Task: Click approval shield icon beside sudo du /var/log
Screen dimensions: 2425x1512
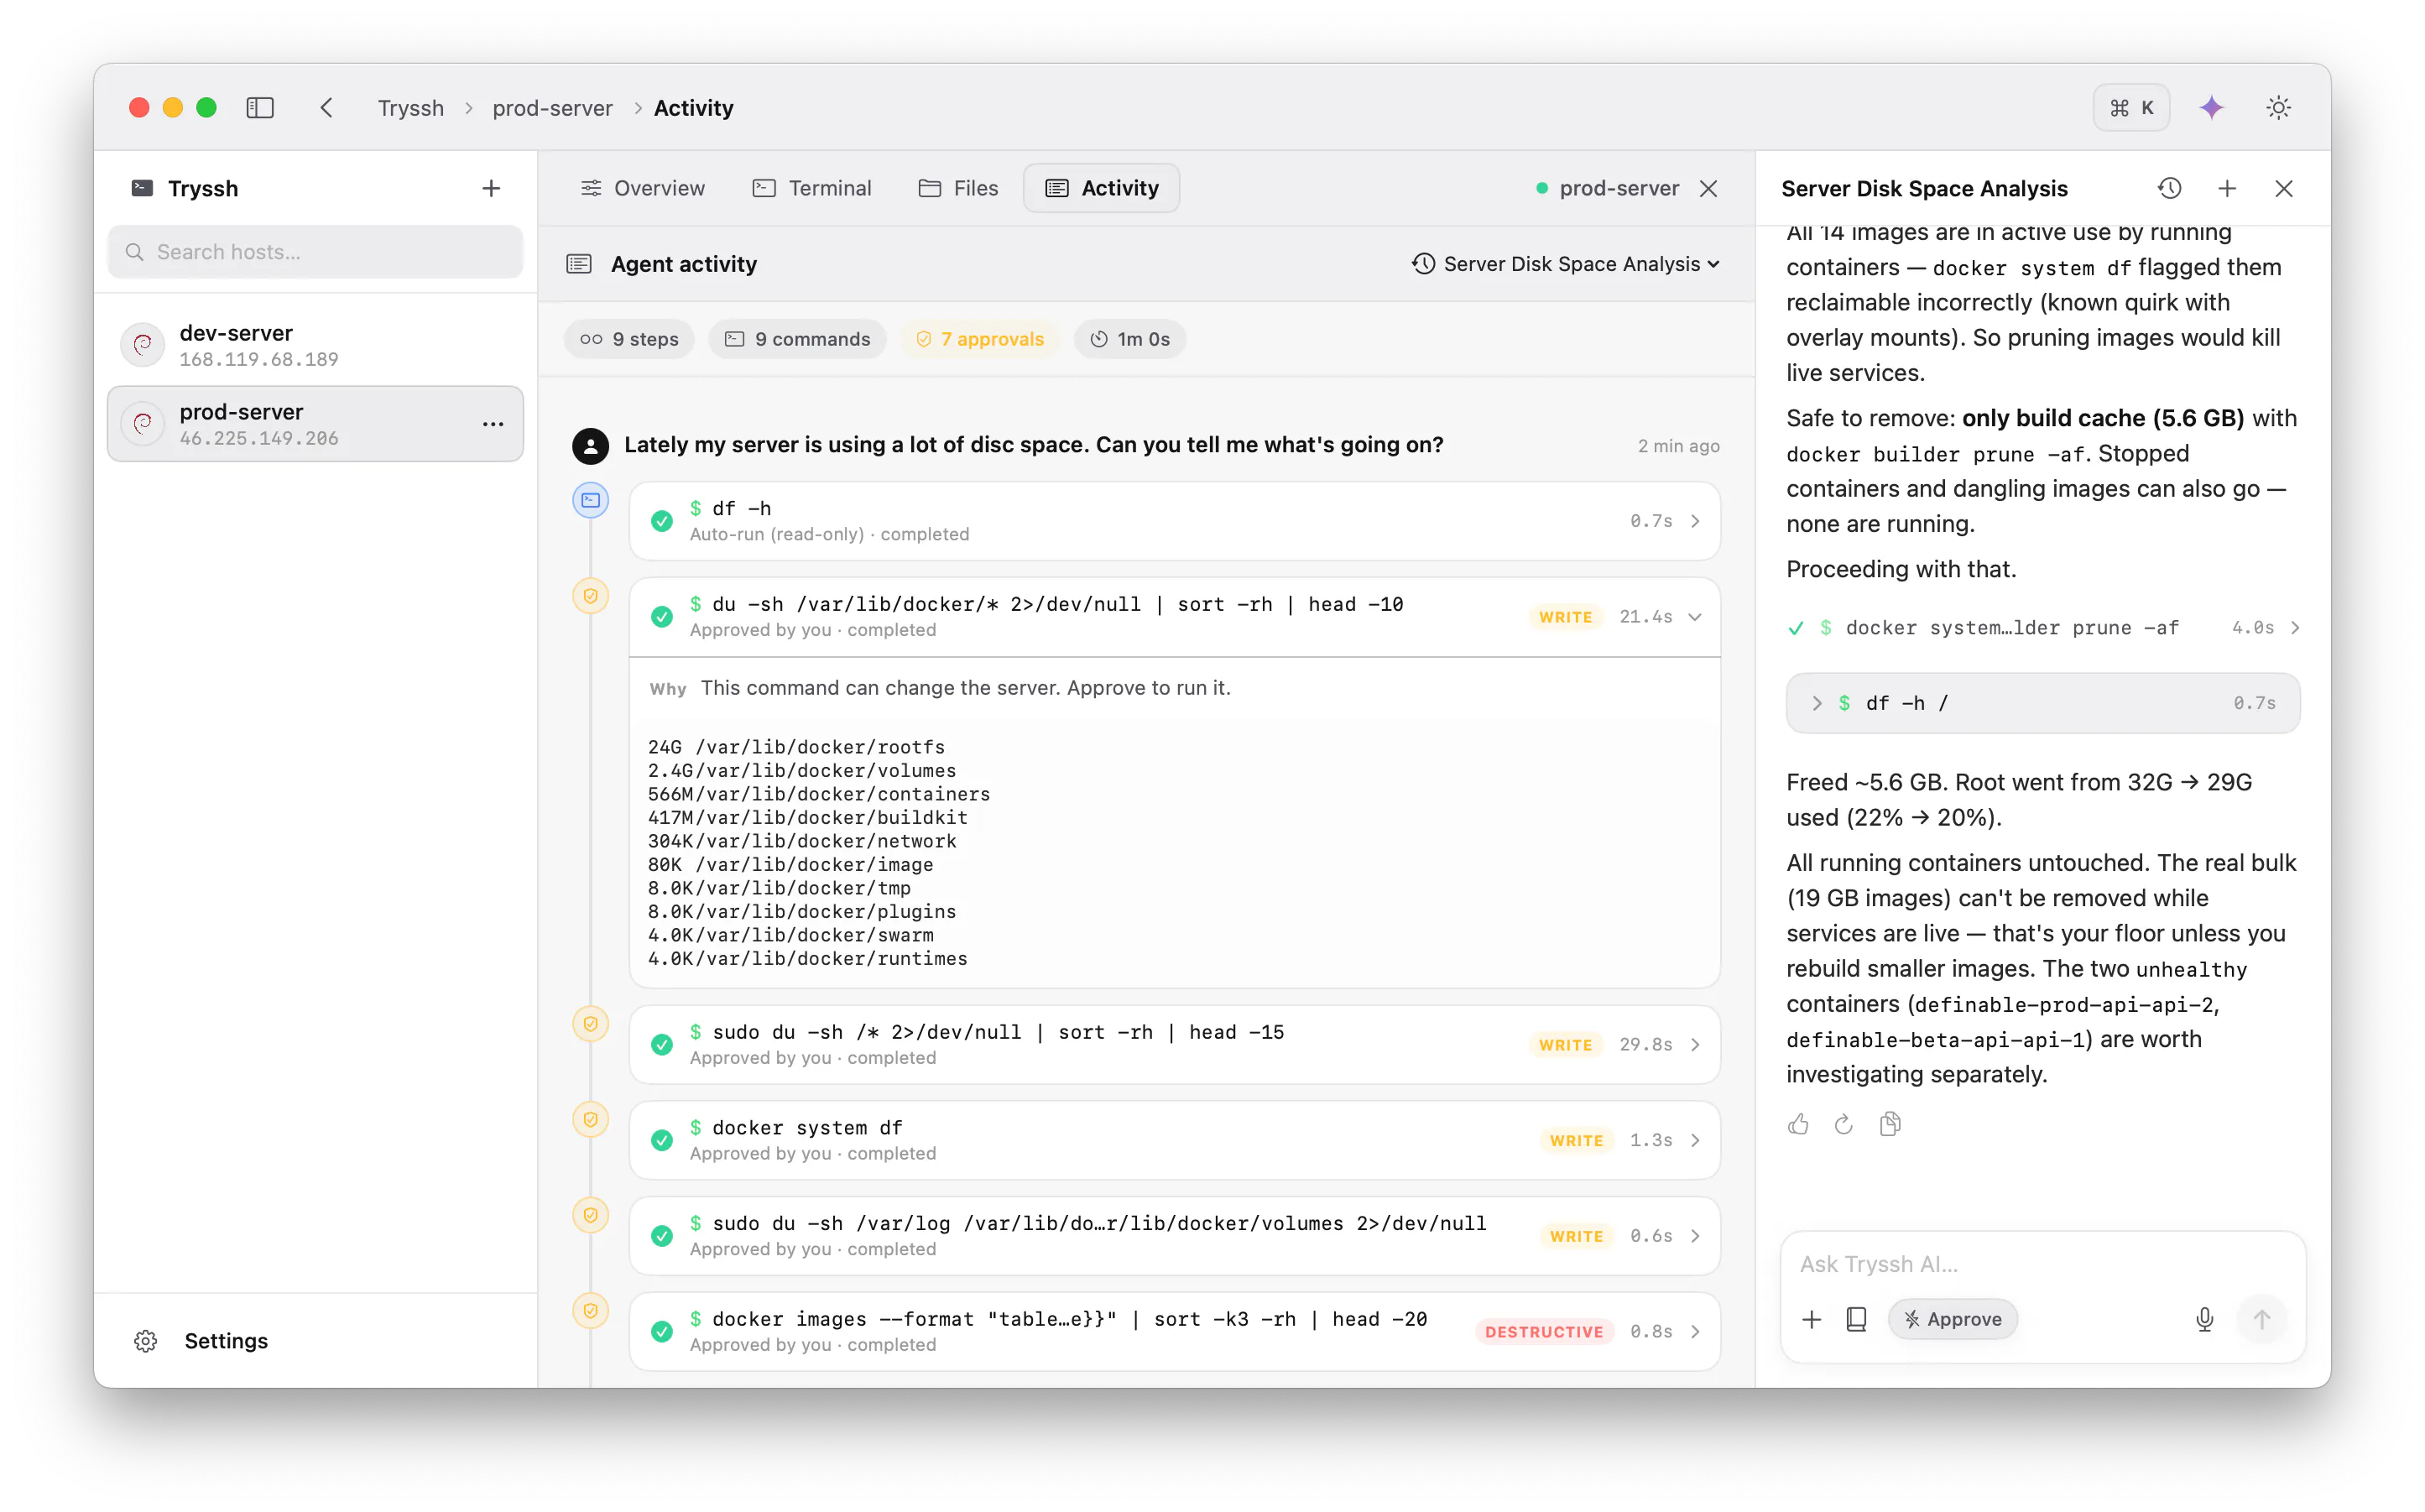Action: [x=590, y=1215]
